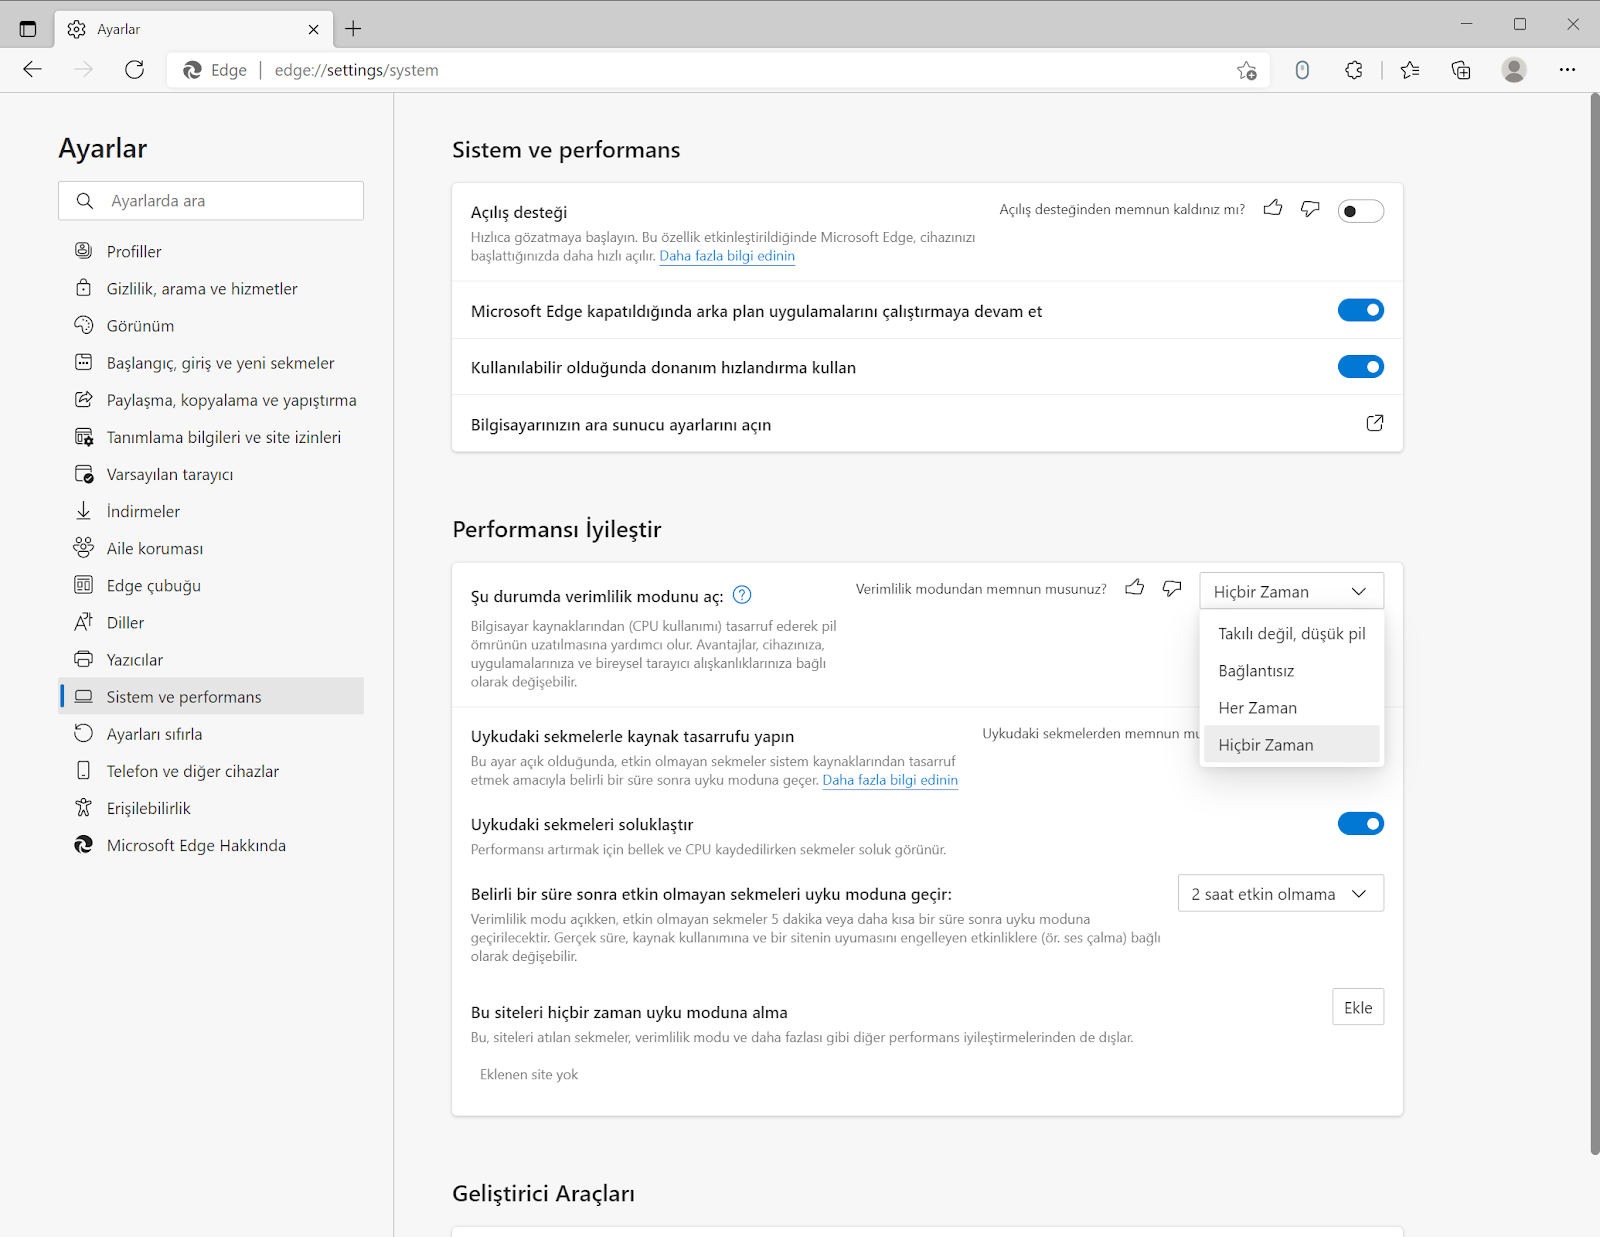Click the tab actions menu icon
This screenshot has height=1237, width=1600.
[x=28, y=29]
